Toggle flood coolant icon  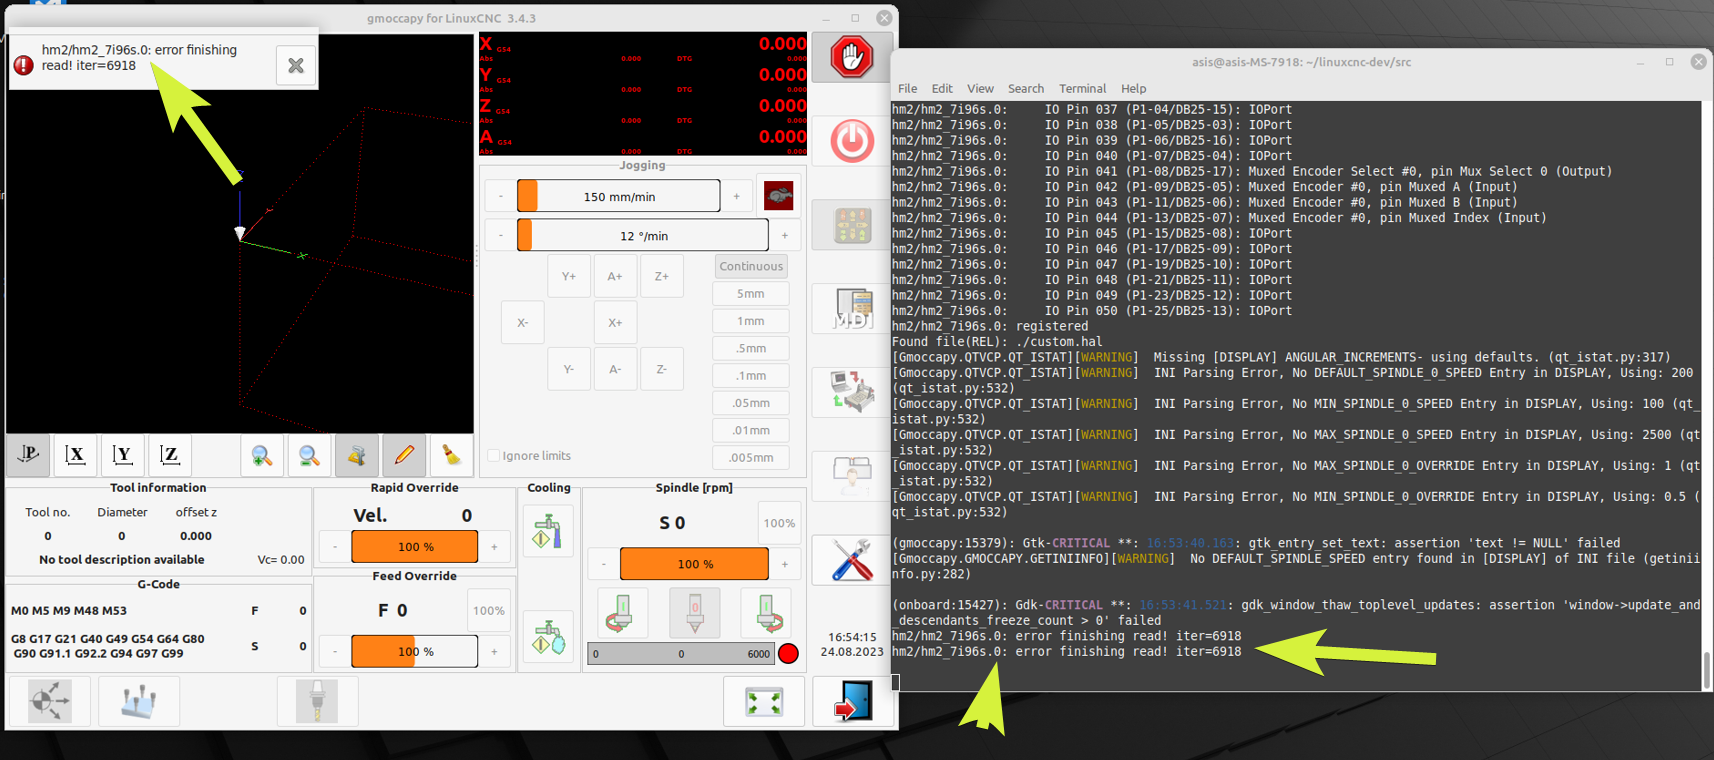coord(548,530)
